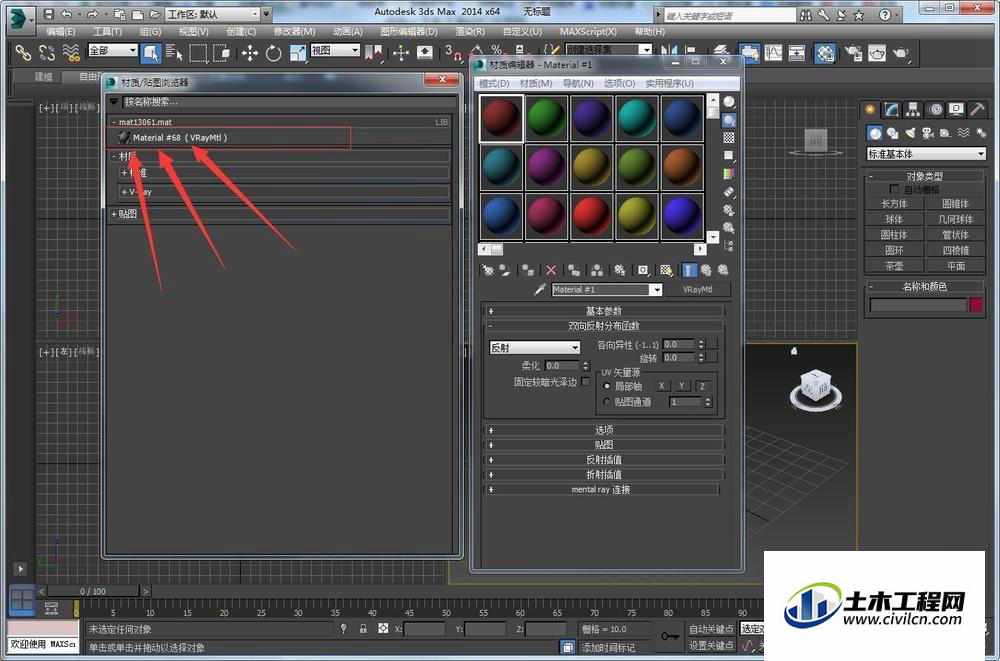Image resolution: width=1000 pixels, height=661 pixels.
Task: Select the 贴图通道 radio button
Action: (x=607, y=402)
